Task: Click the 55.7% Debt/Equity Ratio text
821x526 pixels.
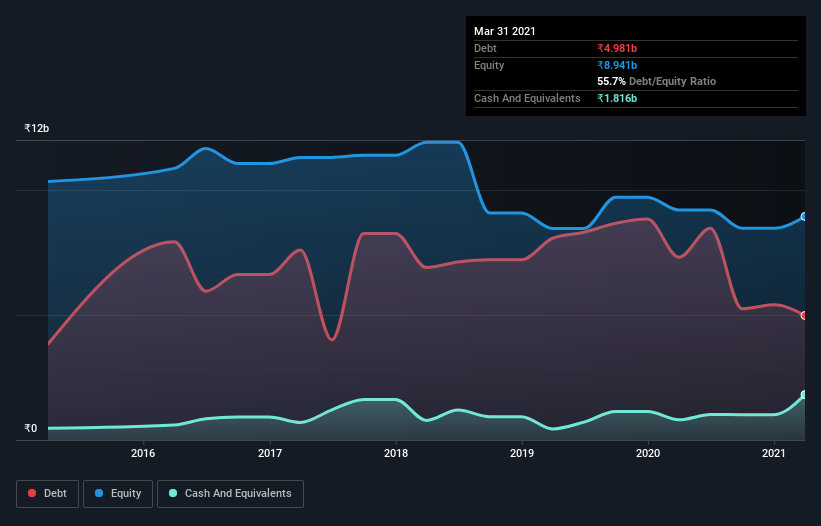Action: click(657, 81)
